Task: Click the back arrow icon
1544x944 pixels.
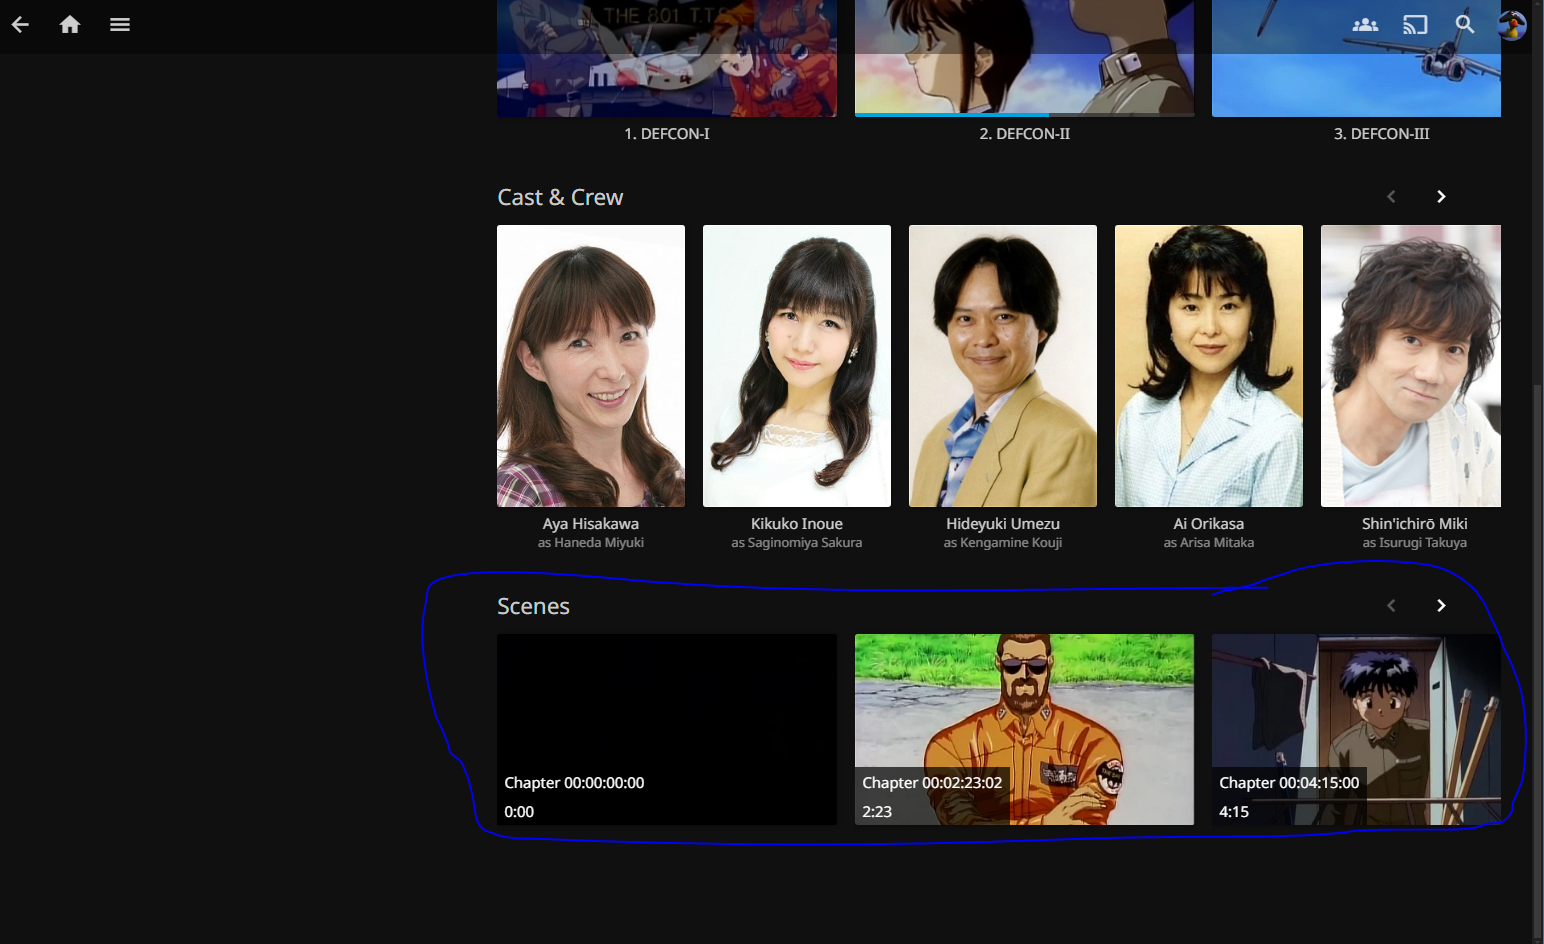Action: (20, 25)
